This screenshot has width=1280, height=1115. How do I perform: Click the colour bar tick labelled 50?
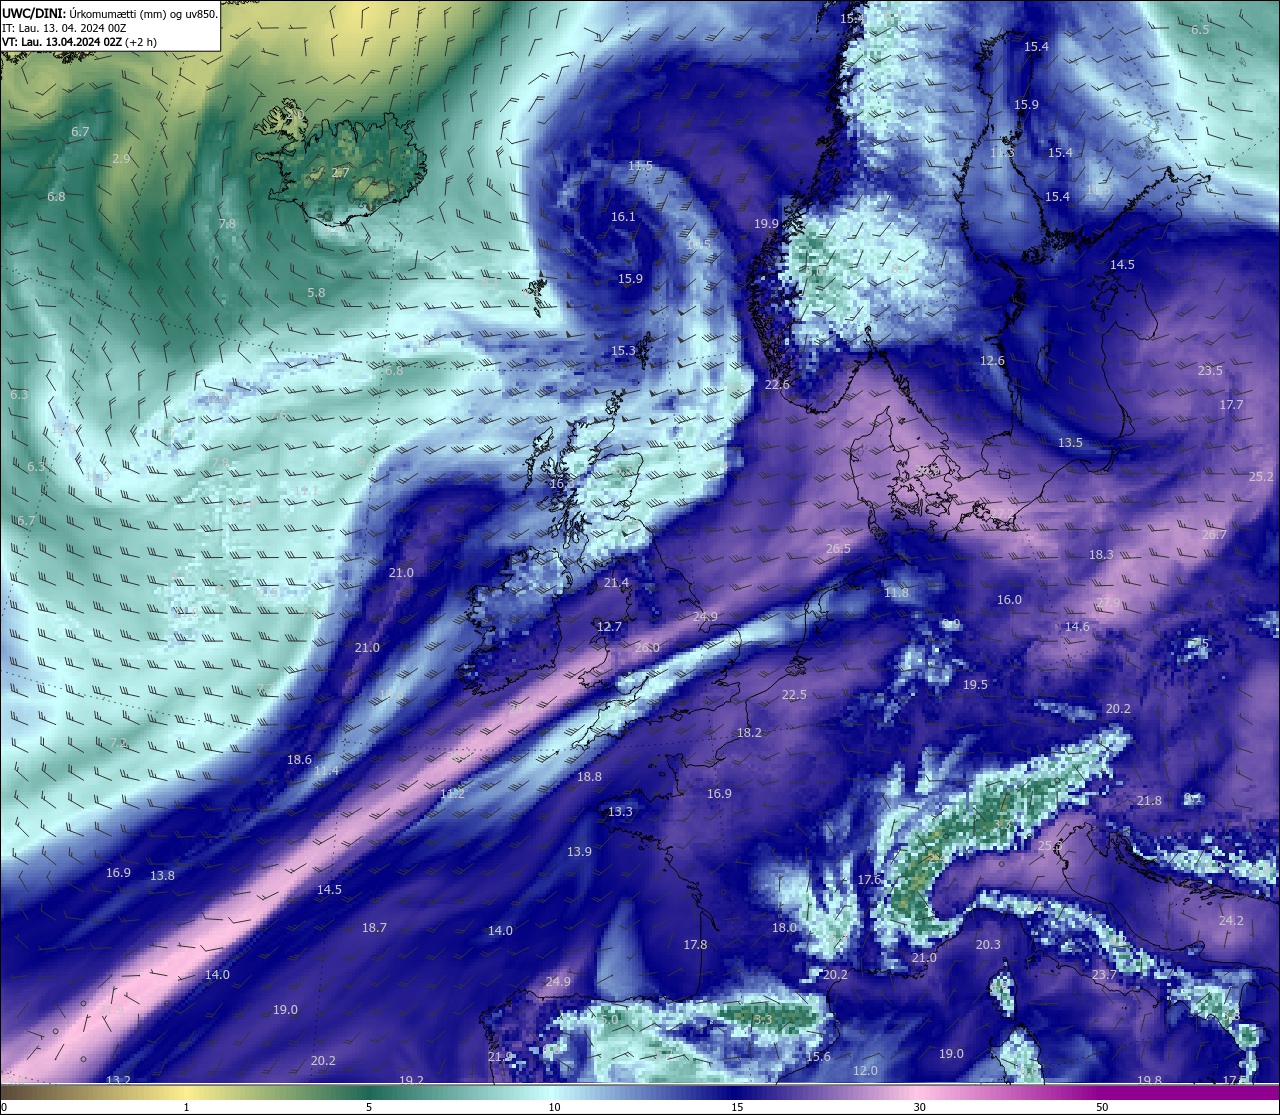(1102, 1107)
